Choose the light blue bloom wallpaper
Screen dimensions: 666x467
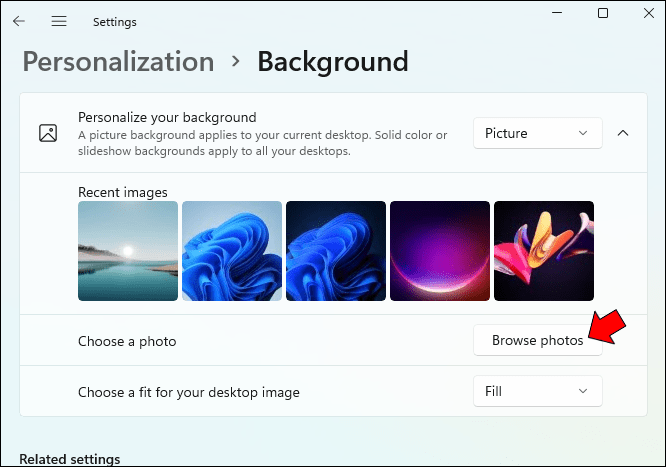tap(232, 251)
